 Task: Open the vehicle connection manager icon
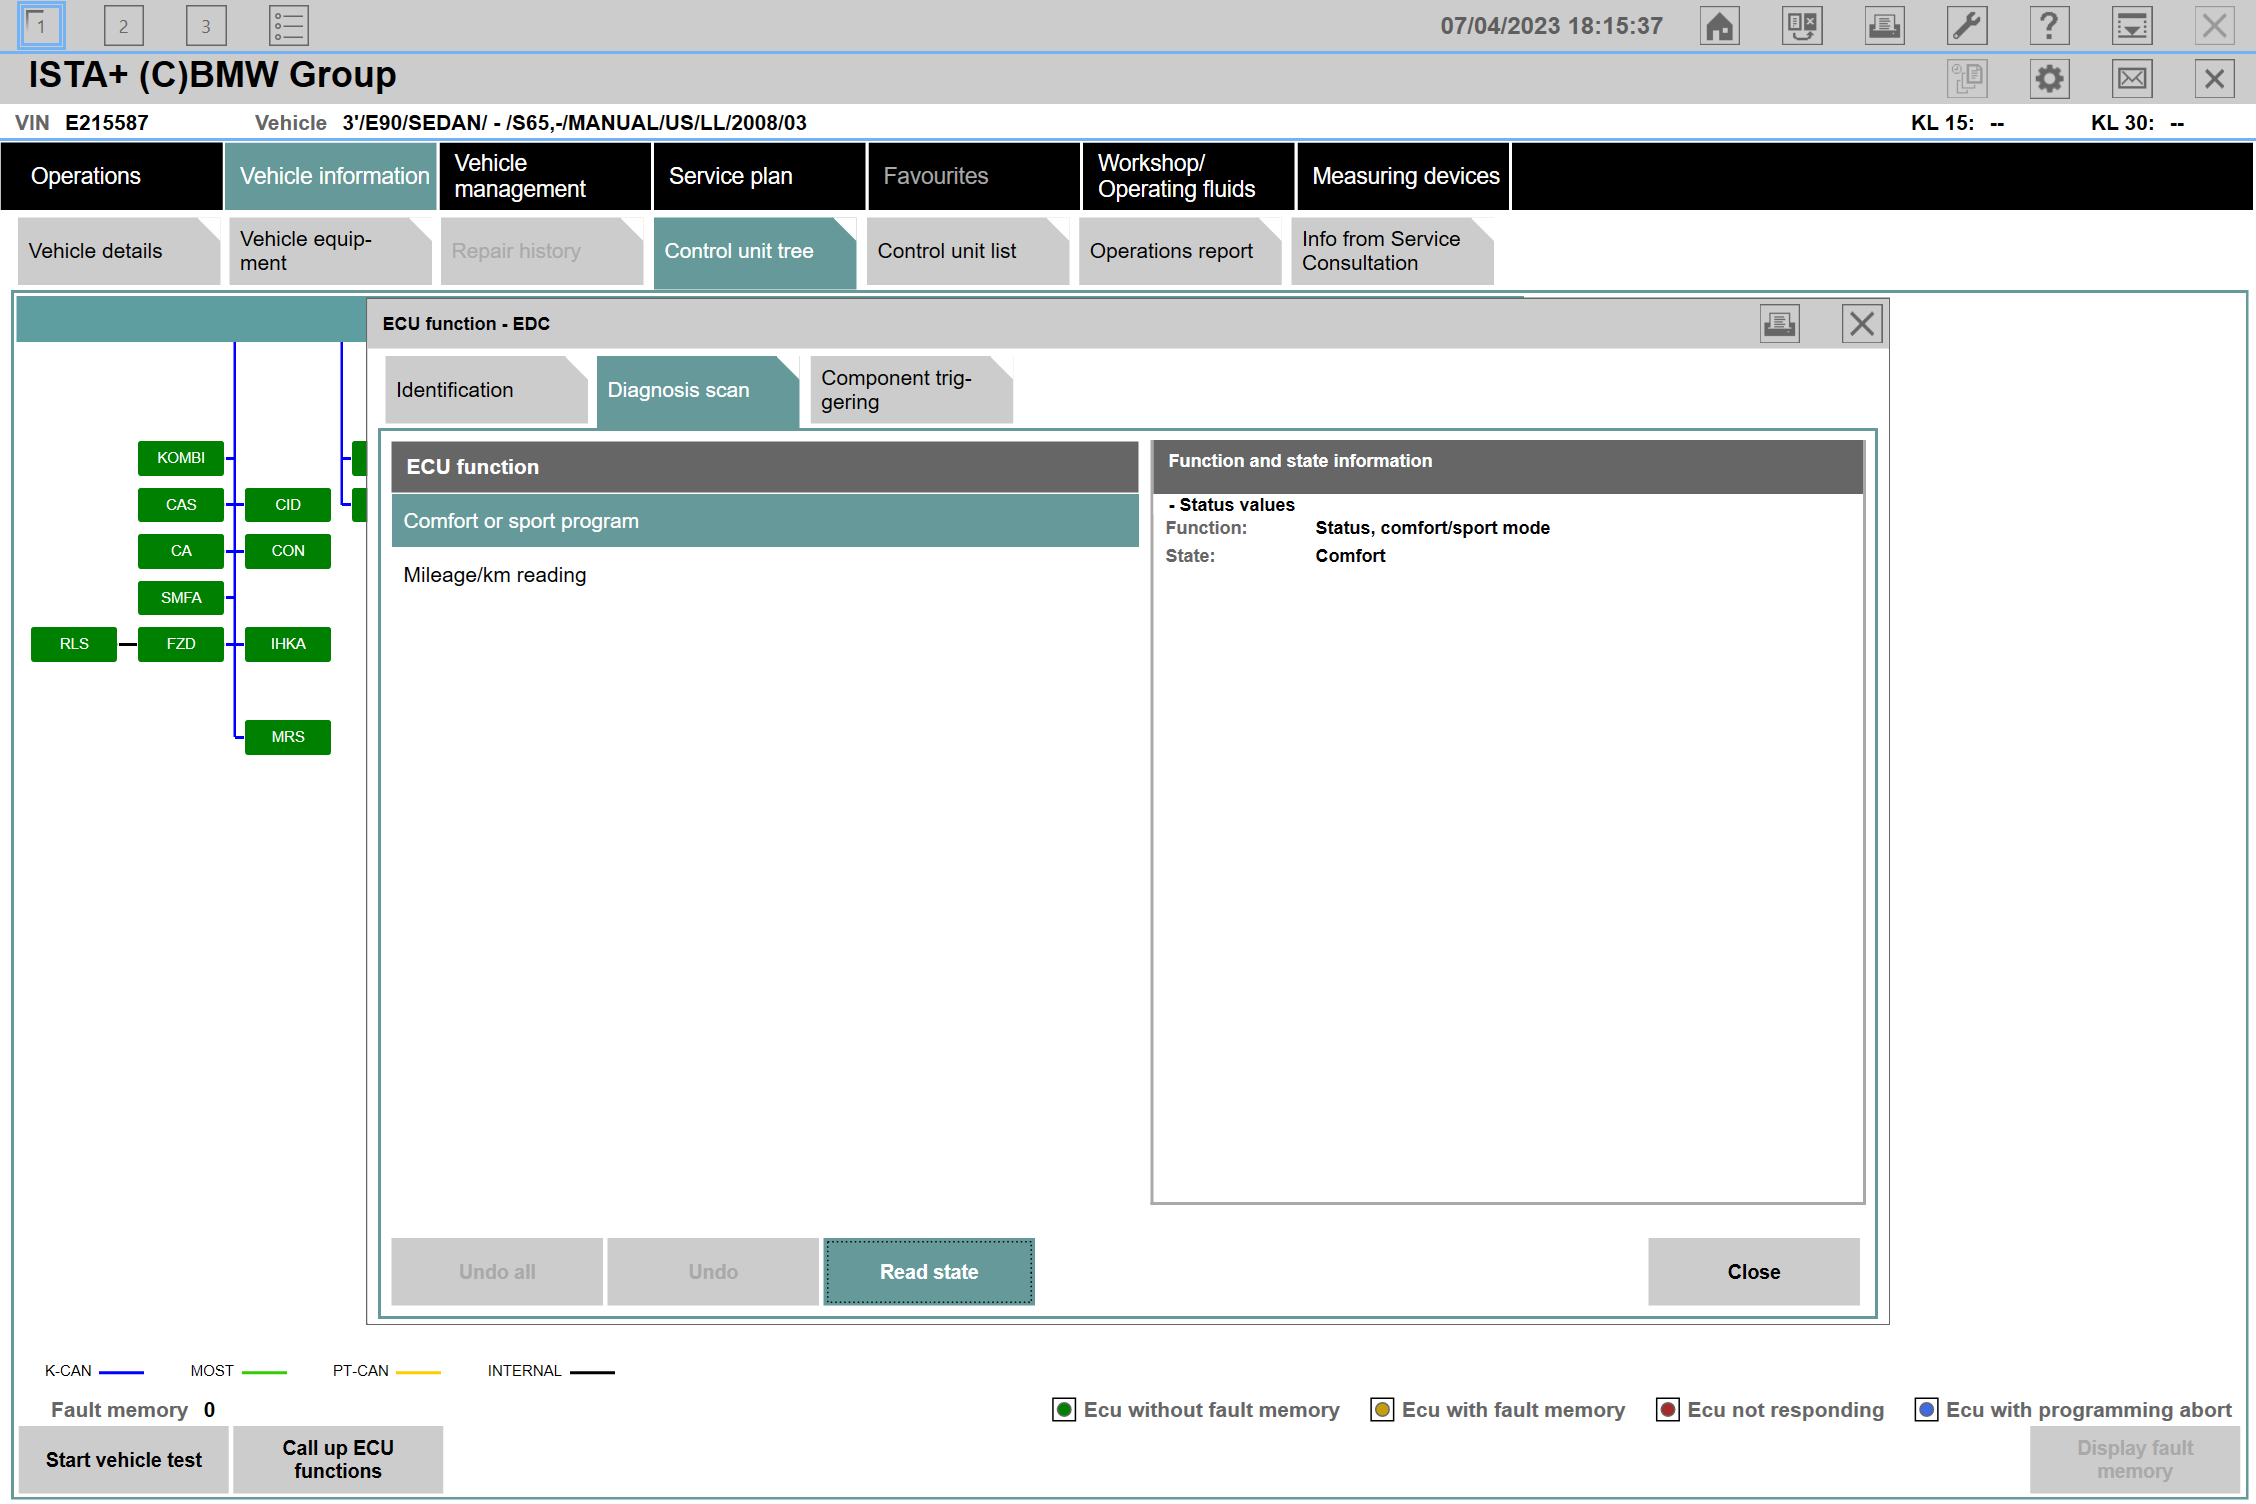click(1802, 26)
